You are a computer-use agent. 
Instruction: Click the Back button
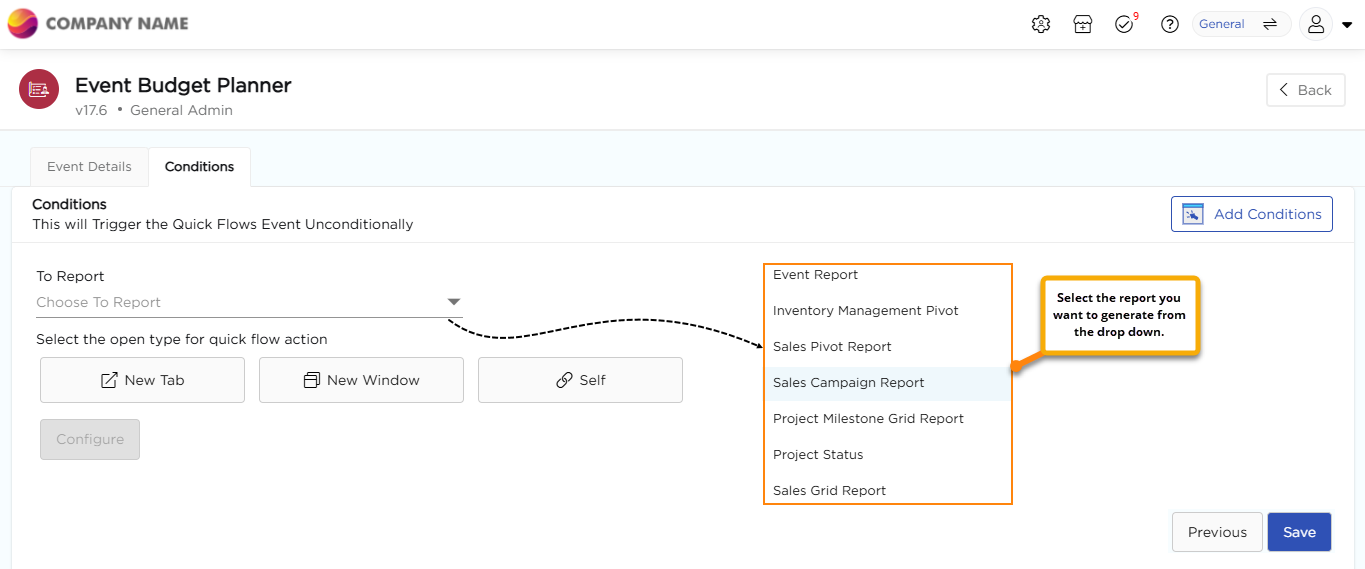coord(1305,90)
